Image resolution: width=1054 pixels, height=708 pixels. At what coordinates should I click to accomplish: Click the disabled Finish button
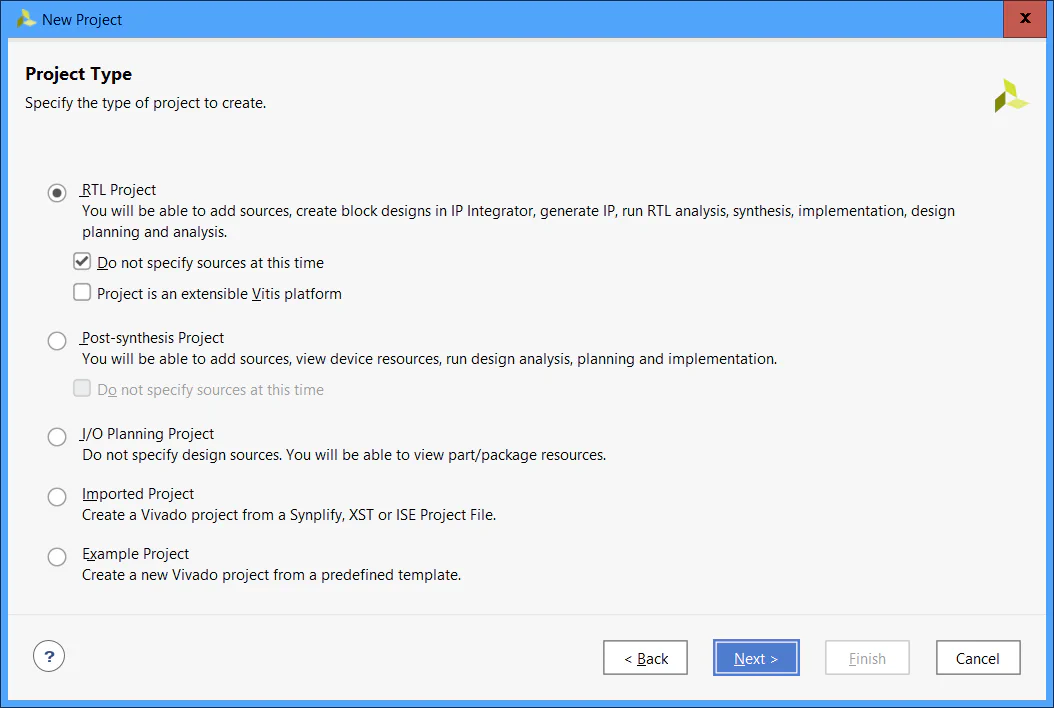[x=867, y=658]
